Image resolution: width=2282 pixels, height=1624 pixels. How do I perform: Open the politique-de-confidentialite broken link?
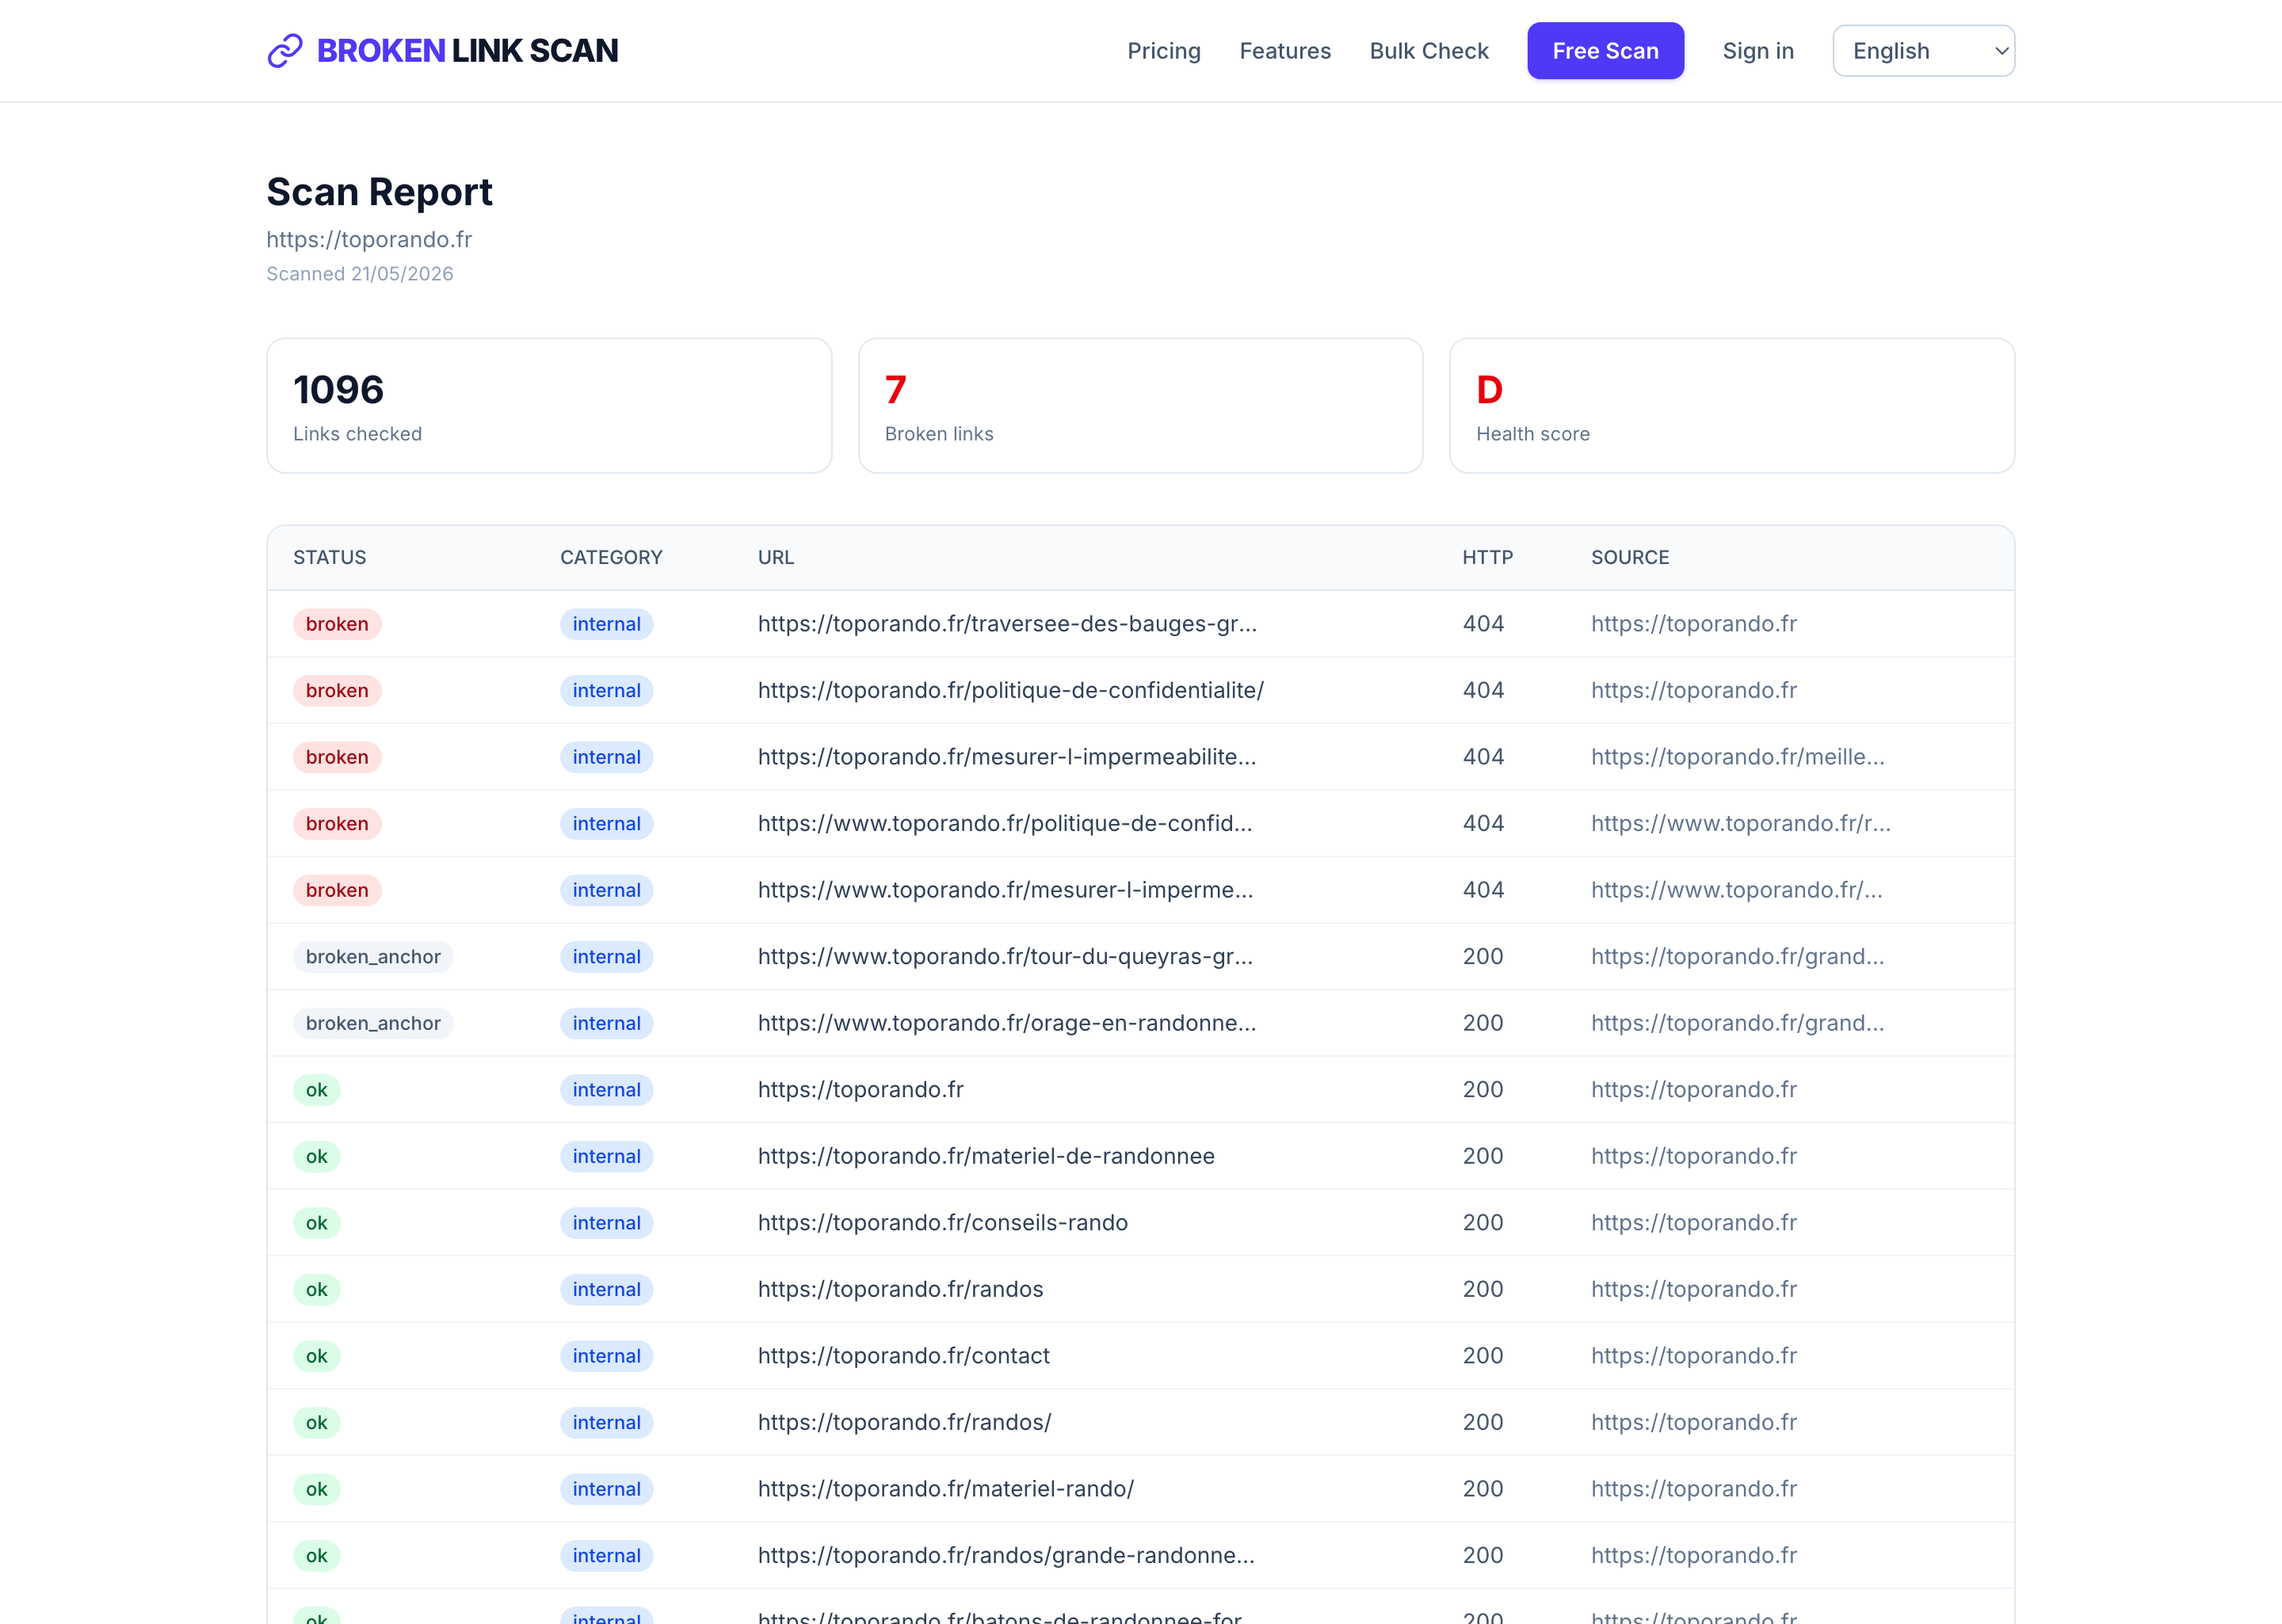1010,690
